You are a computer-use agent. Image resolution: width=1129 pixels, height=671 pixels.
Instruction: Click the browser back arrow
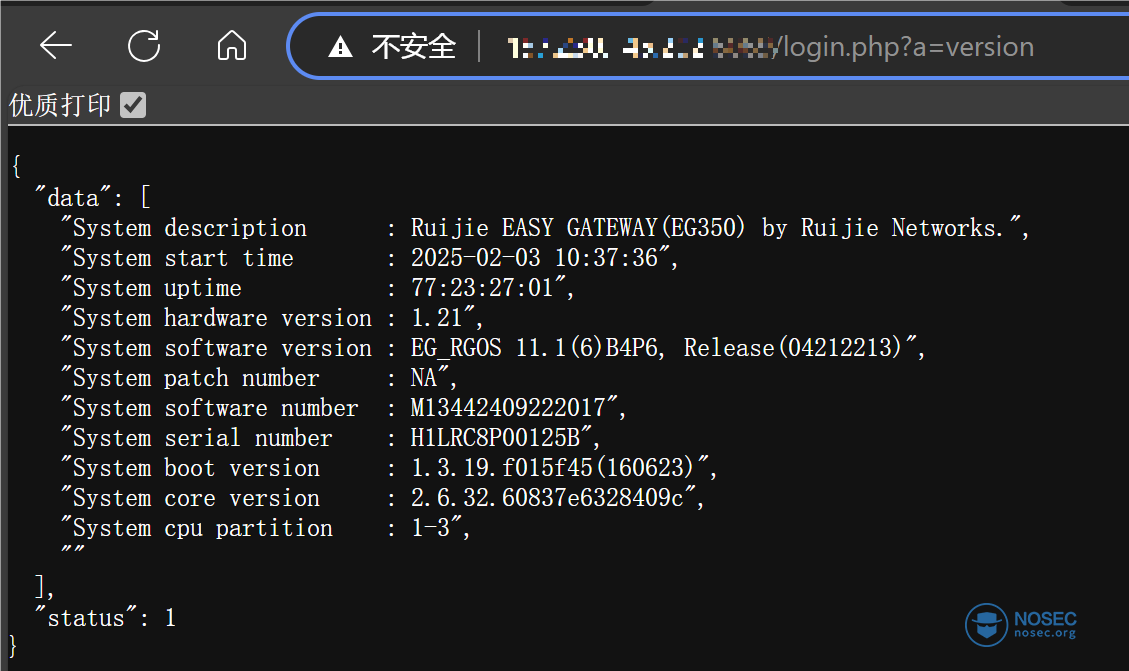(55, 46)
